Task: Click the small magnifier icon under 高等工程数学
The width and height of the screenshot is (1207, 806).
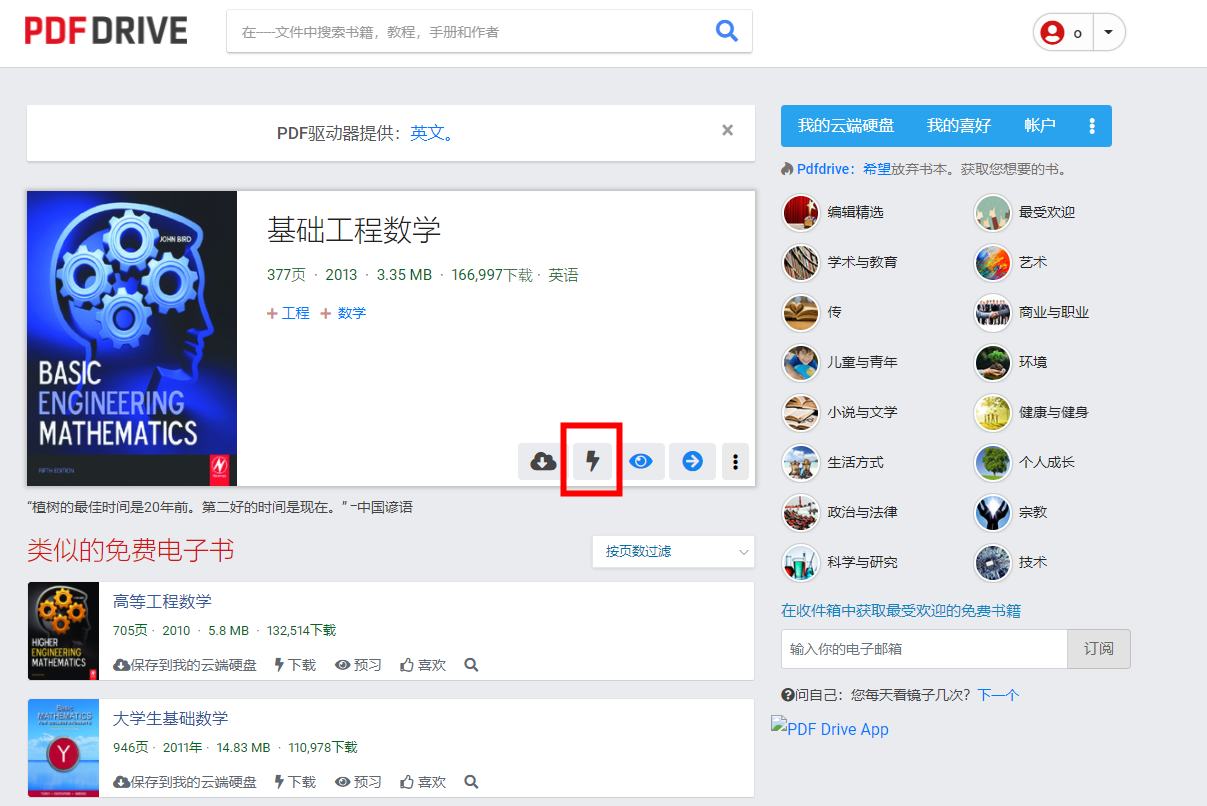Action: (x=470, y=663)
